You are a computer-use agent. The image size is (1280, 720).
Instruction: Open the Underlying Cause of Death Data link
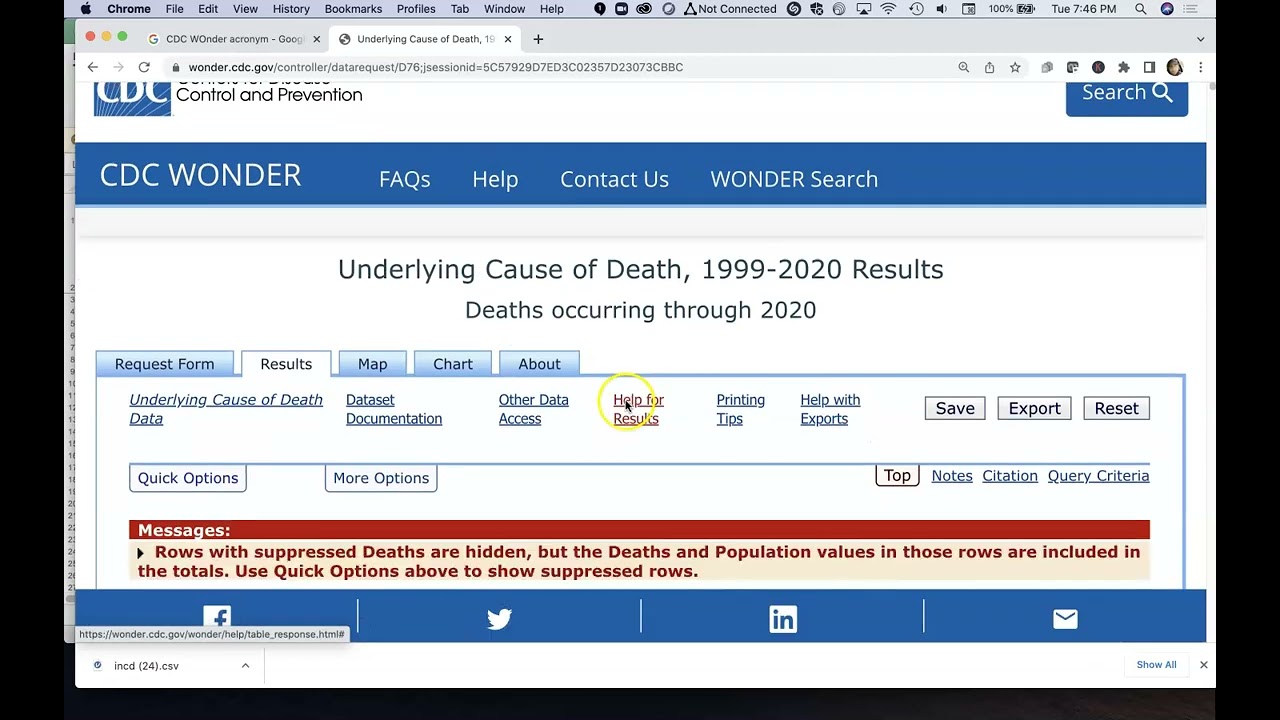pyautogui.click(x=226, y=409)
